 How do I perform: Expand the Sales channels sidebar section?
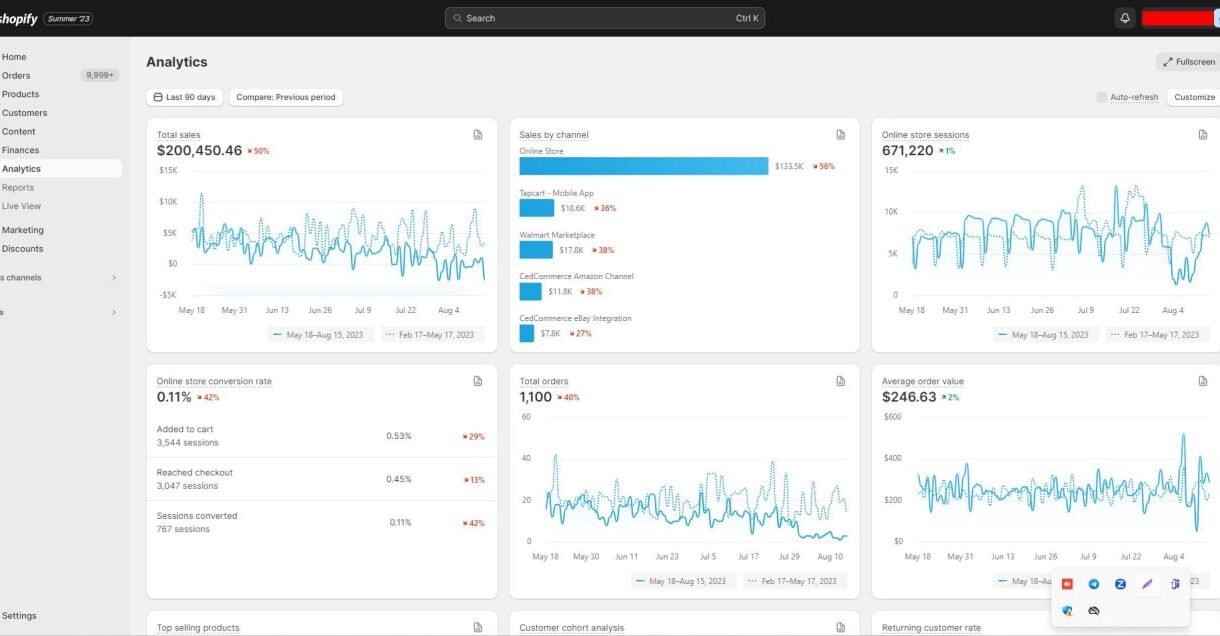[113, 278]
